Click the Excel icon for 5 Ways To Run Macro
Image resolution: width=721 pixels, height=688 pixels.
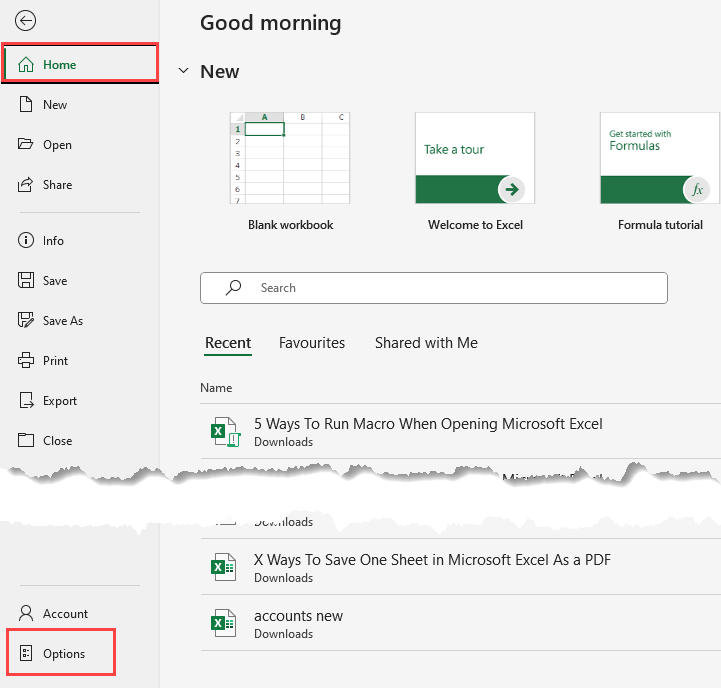coord(225,432)
